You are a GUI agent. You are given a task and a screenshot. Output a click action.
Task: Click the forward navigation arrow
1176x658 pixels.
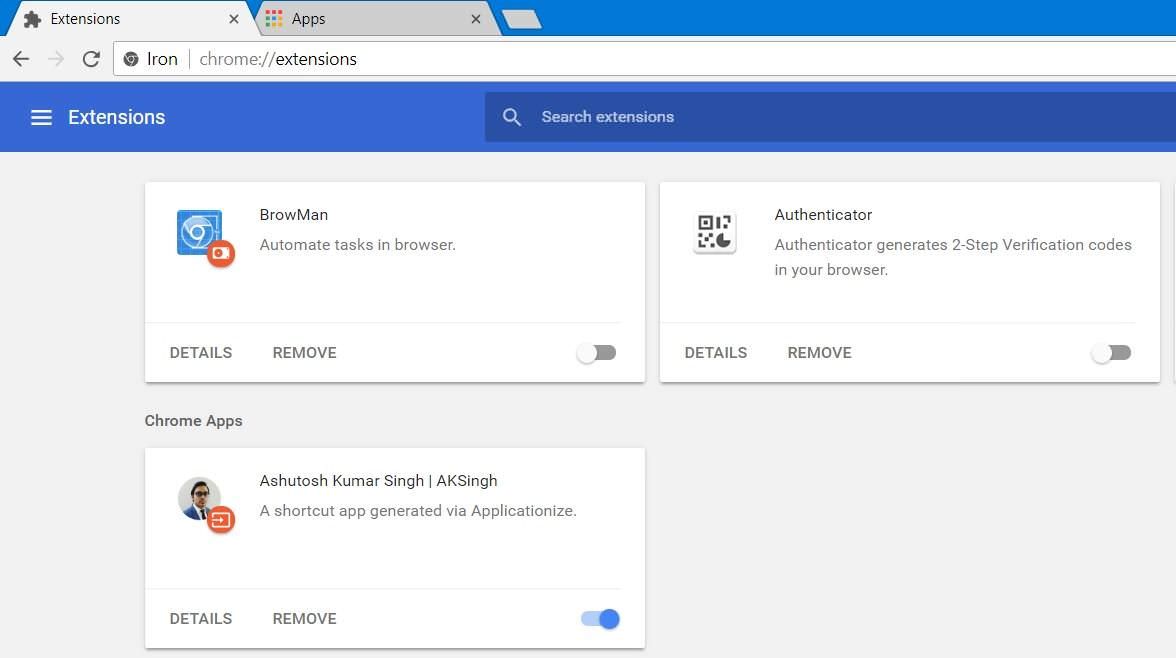[x=56, y=59]
